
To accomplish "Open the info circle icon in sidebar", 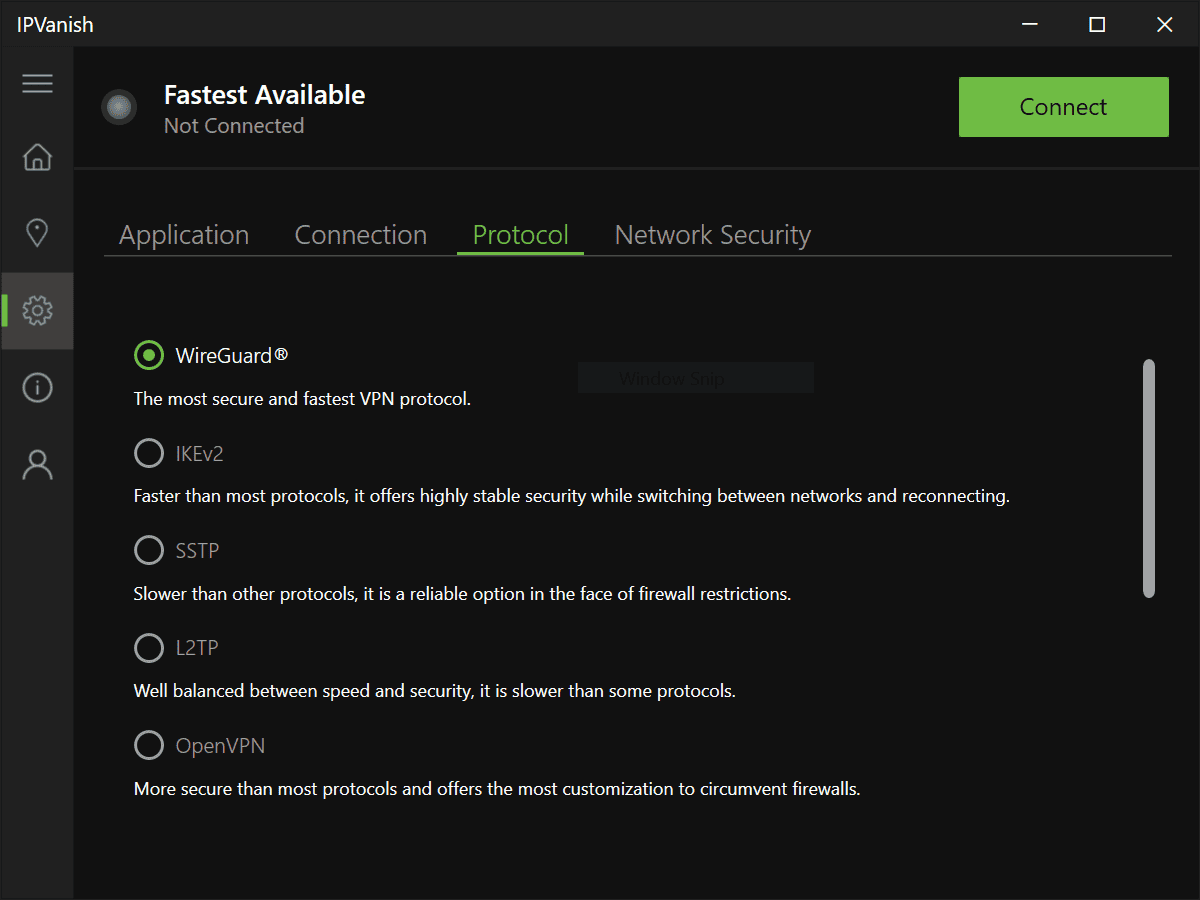I will point(37,387).
